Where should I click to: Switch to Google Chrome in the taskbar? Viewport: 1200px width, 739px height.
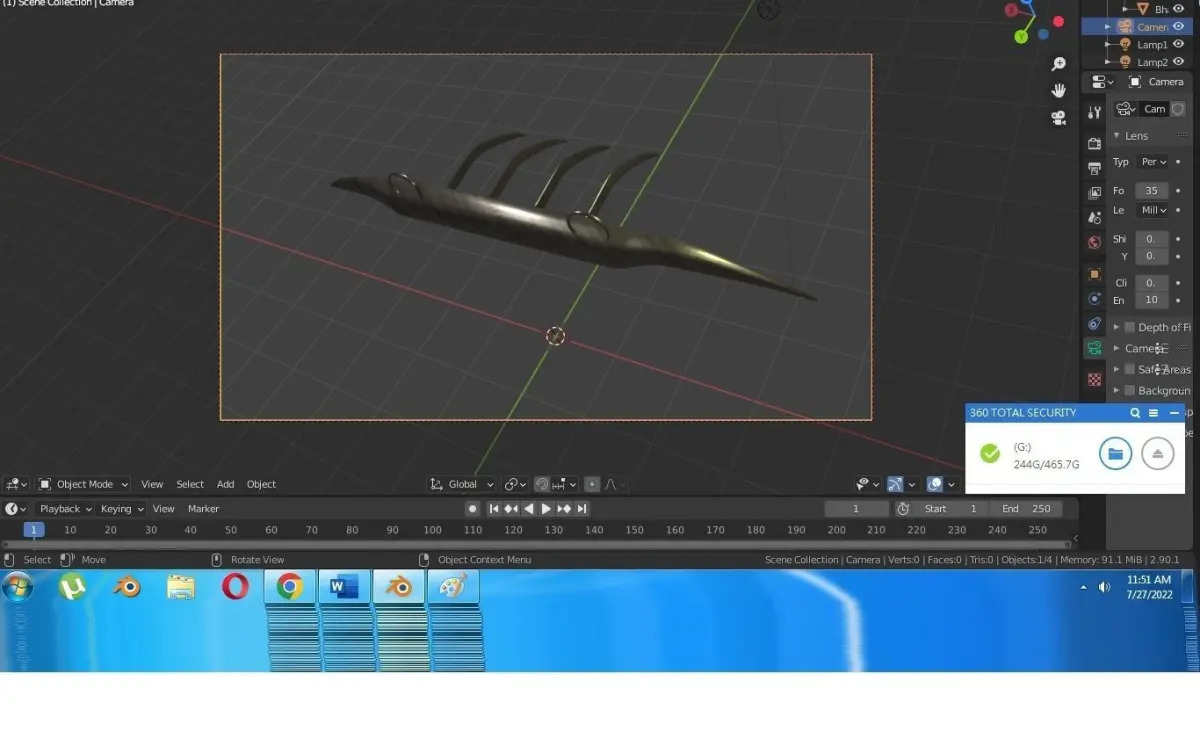[290, 588]
